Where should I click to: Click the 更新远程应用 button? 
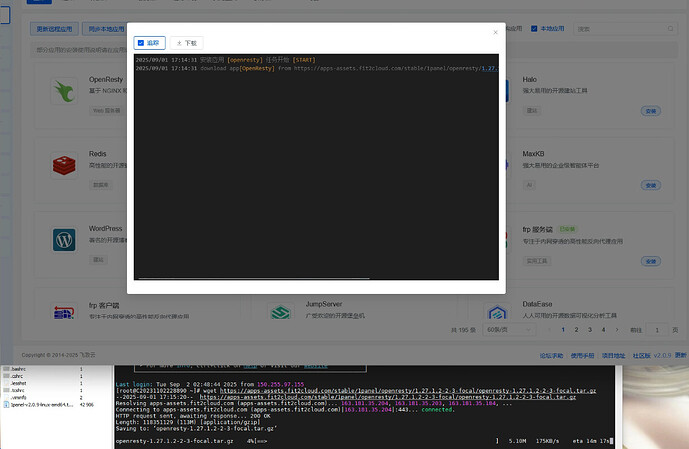pyautogui.click(x=54, y=29)
